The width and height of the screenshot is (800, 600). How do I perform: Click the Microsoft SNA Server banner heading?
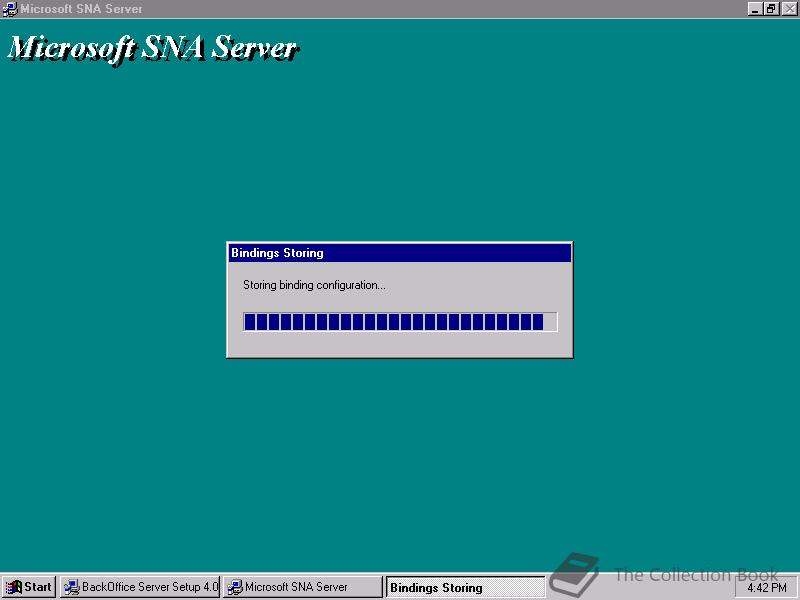click(153, 49)
